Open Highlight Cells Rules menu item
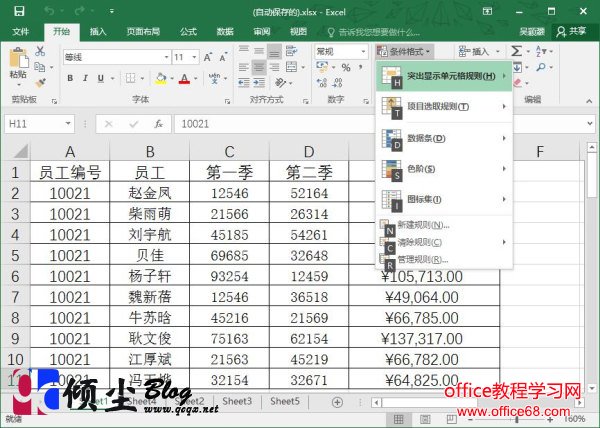 click(444, 76)
